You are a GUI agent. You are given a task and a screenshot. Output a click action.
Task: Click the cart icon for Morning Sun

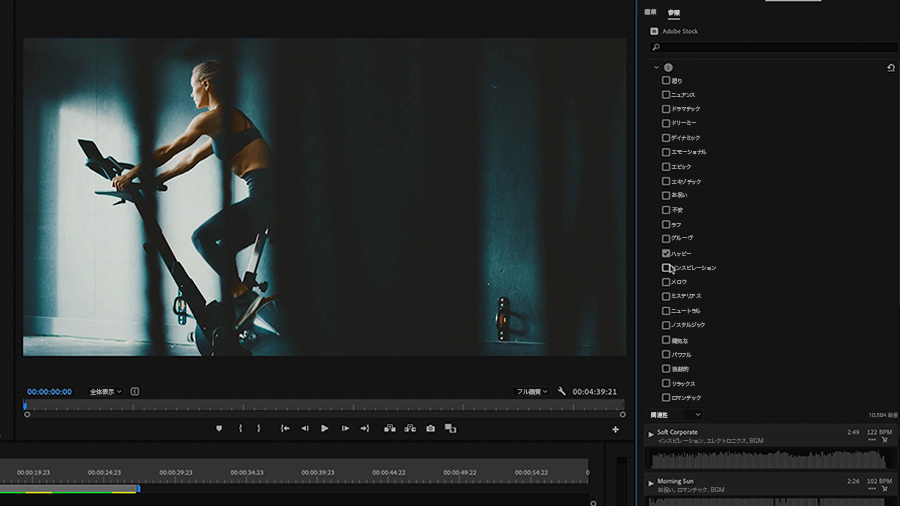885,489
